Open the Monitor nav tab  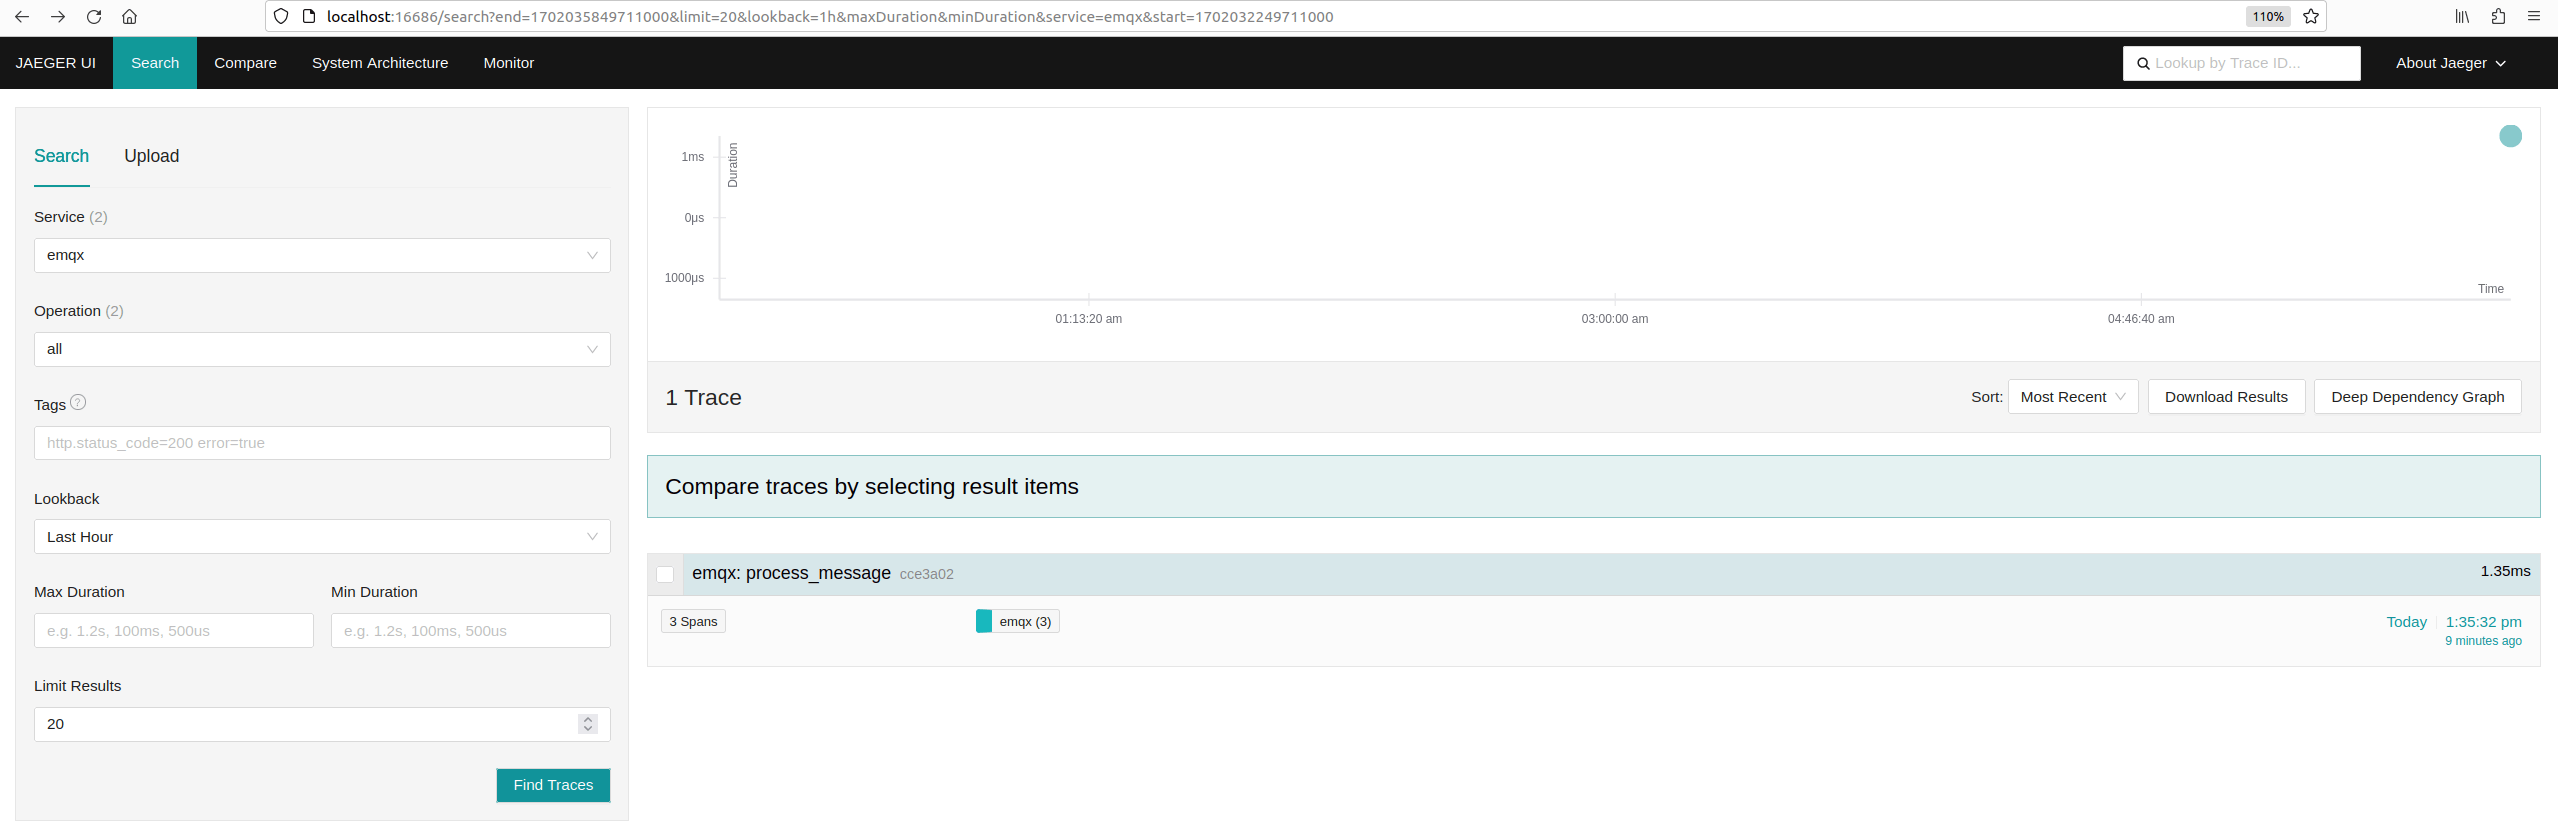(509, 63)
